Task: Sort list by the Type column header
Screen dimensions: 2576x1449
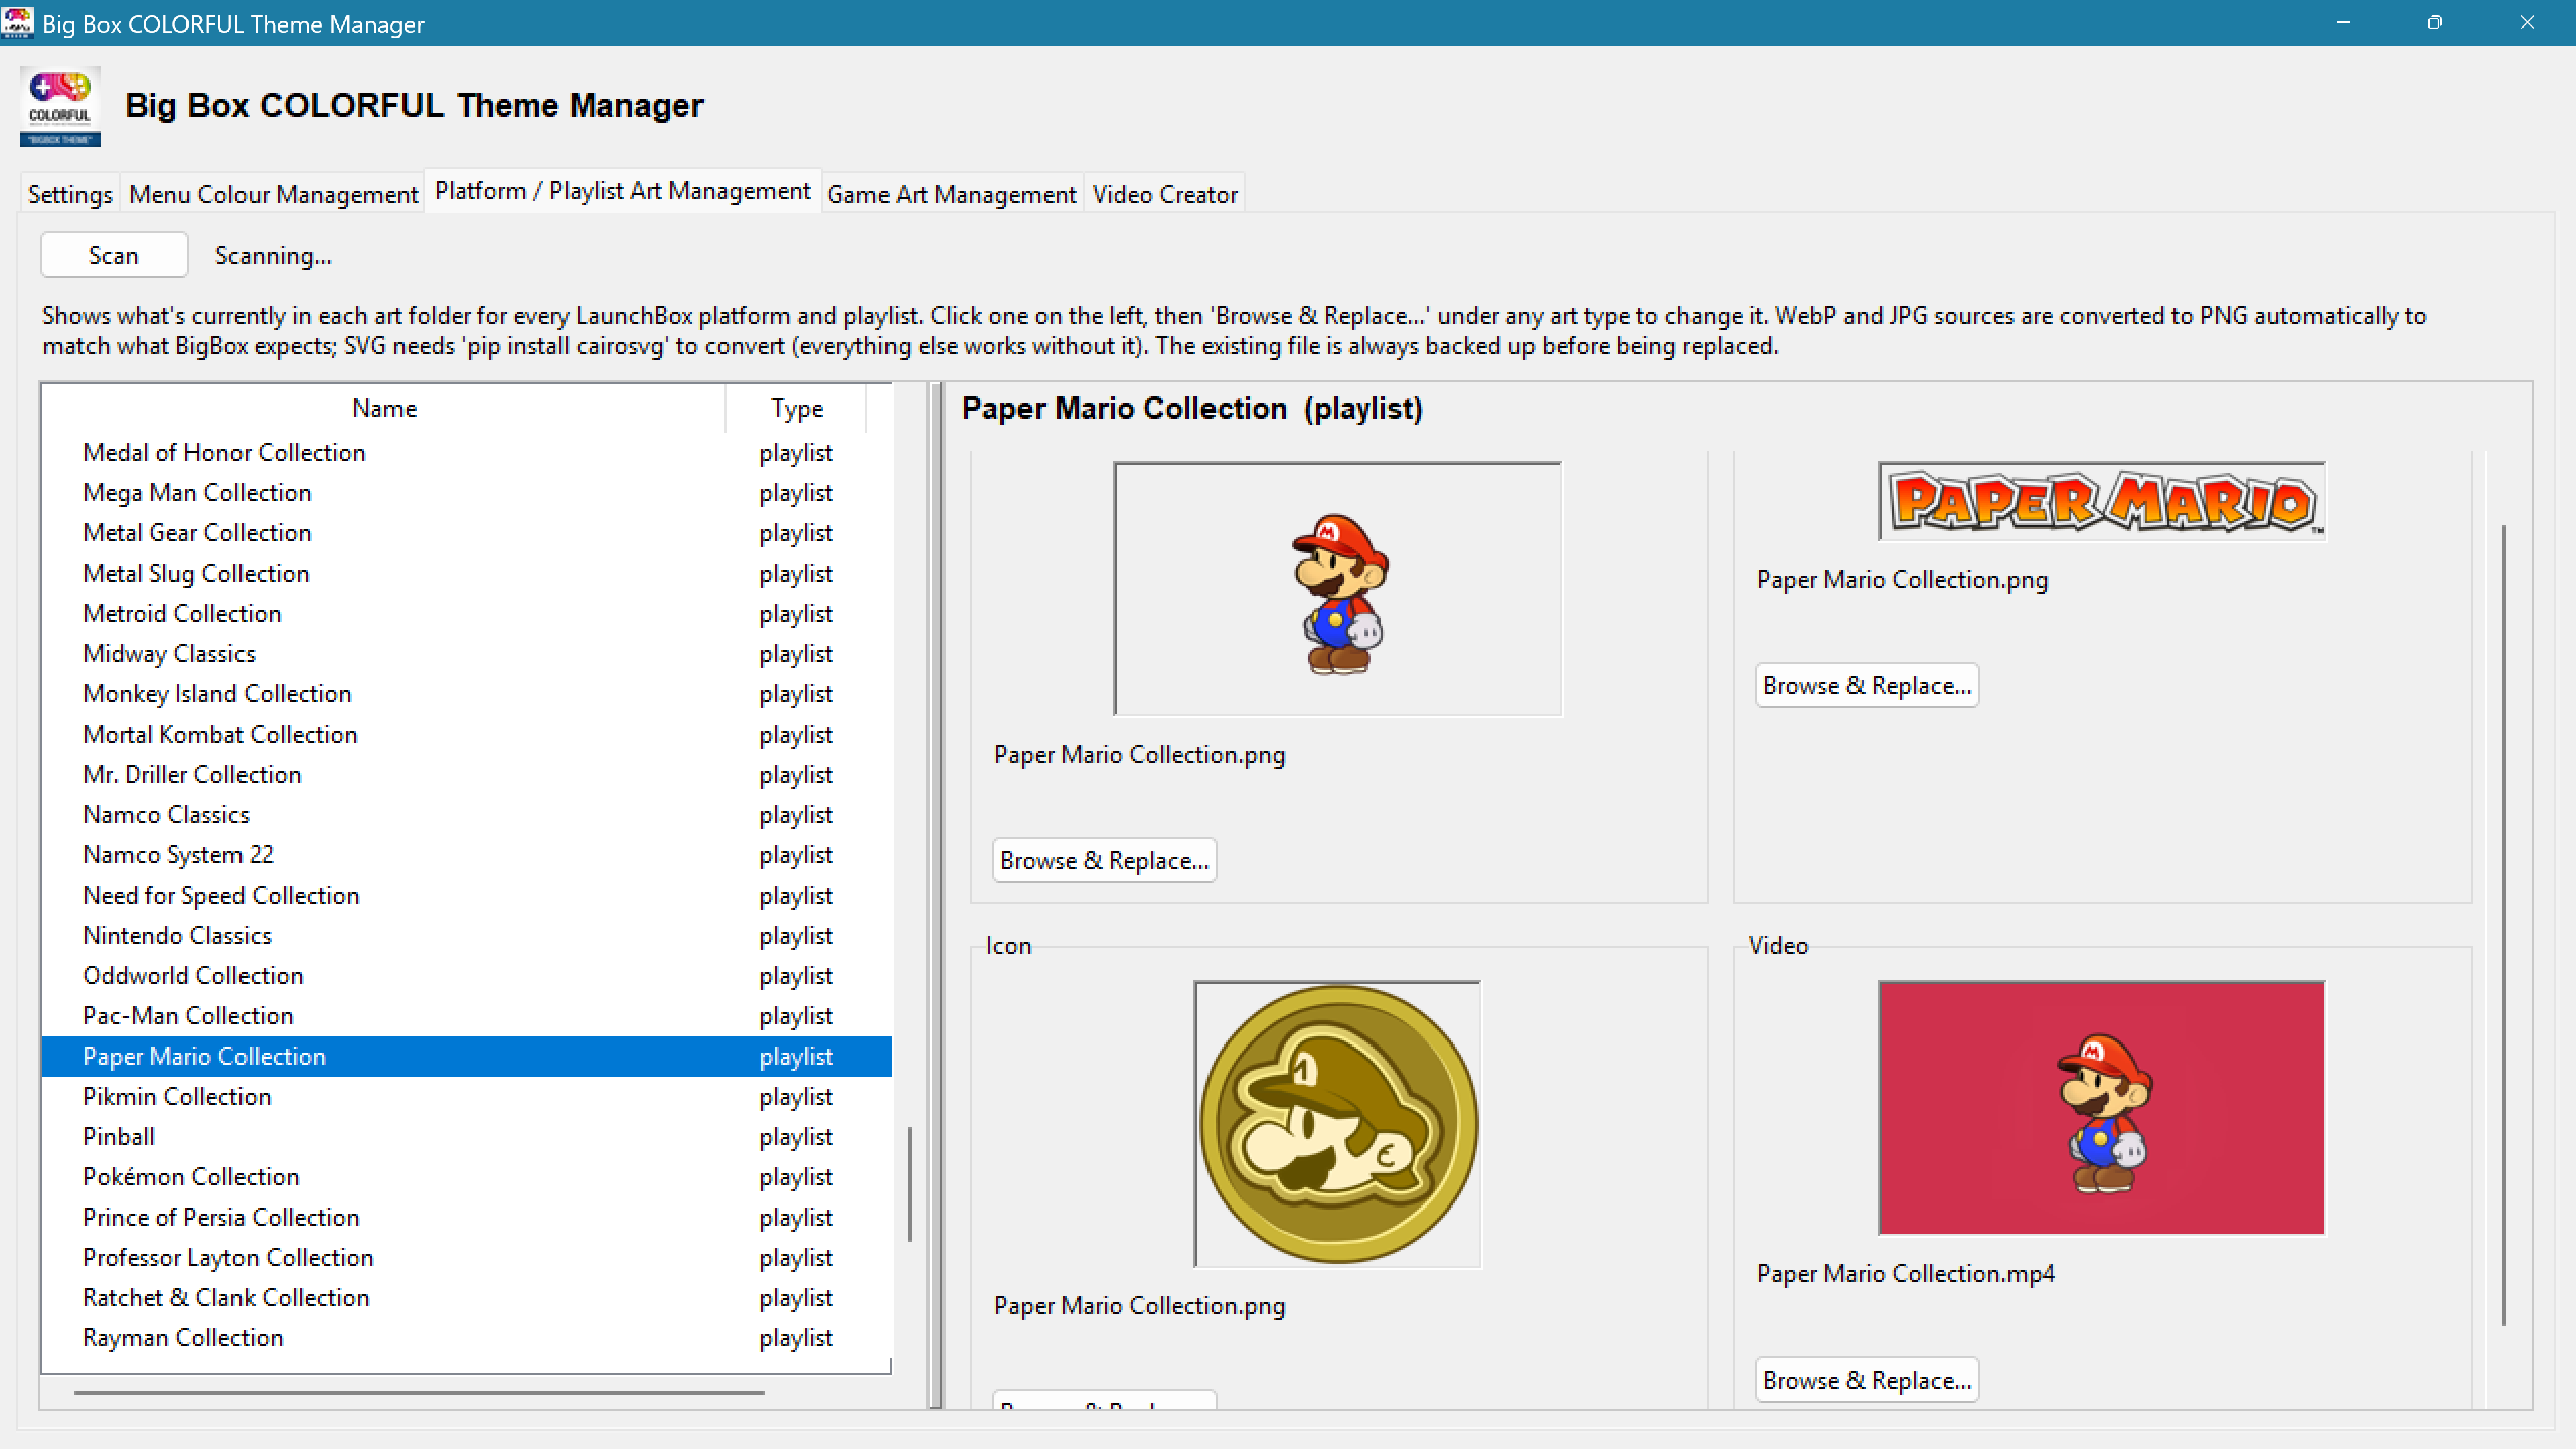Action: tap(796, 408)
